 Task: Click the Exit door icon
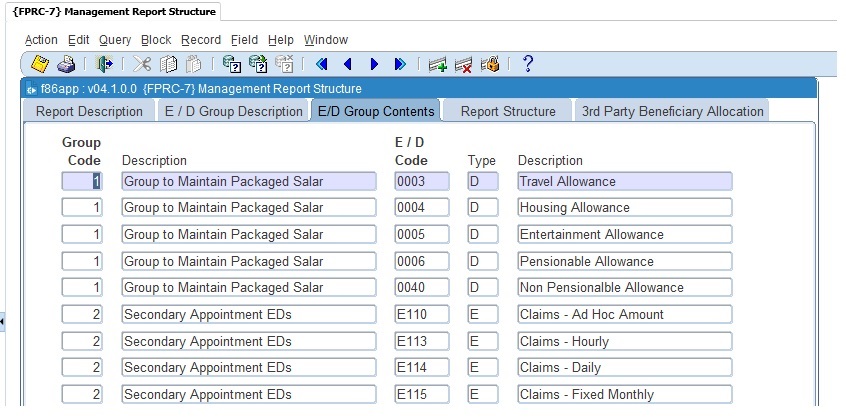point(105,65)
